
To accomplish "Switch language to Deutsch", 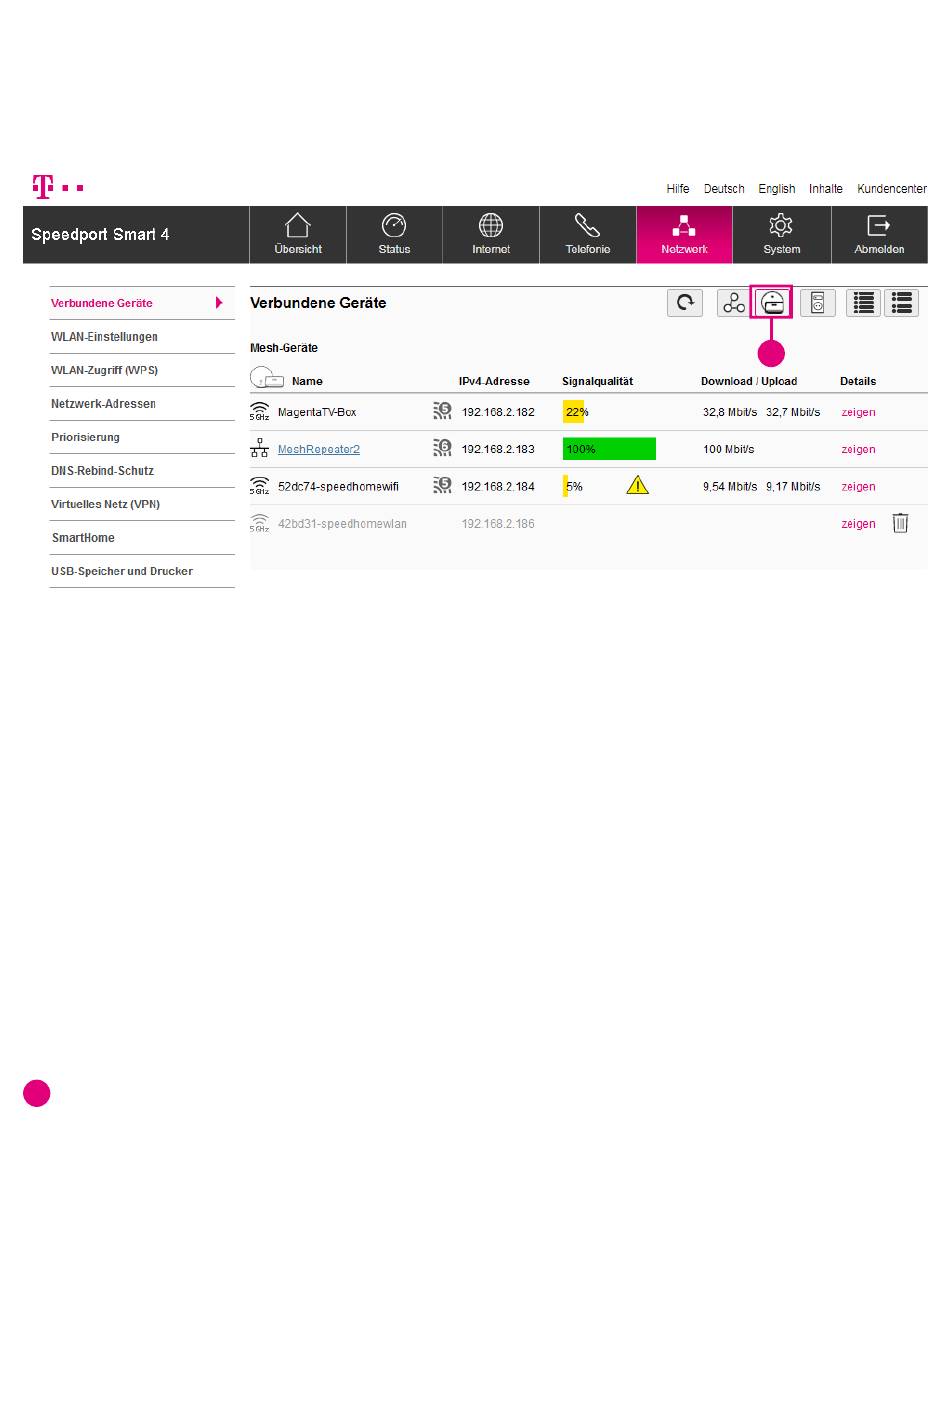I will tap(724, 188).
